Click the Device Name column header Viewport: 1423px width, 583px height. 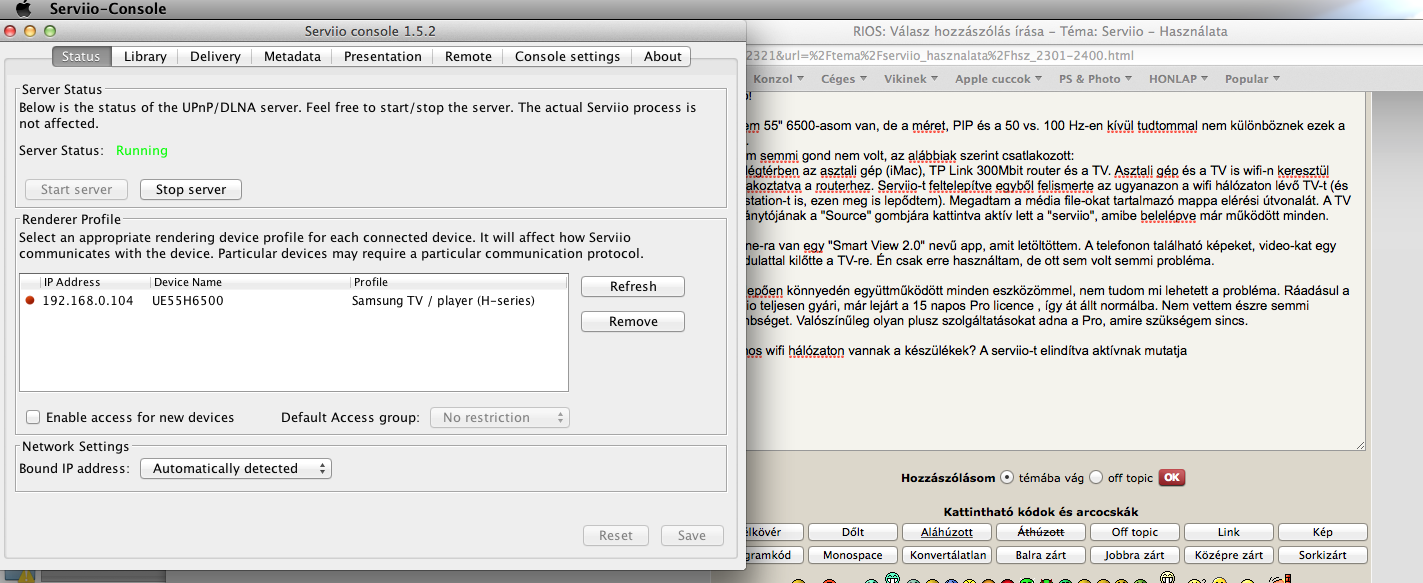tap(249, 282)
